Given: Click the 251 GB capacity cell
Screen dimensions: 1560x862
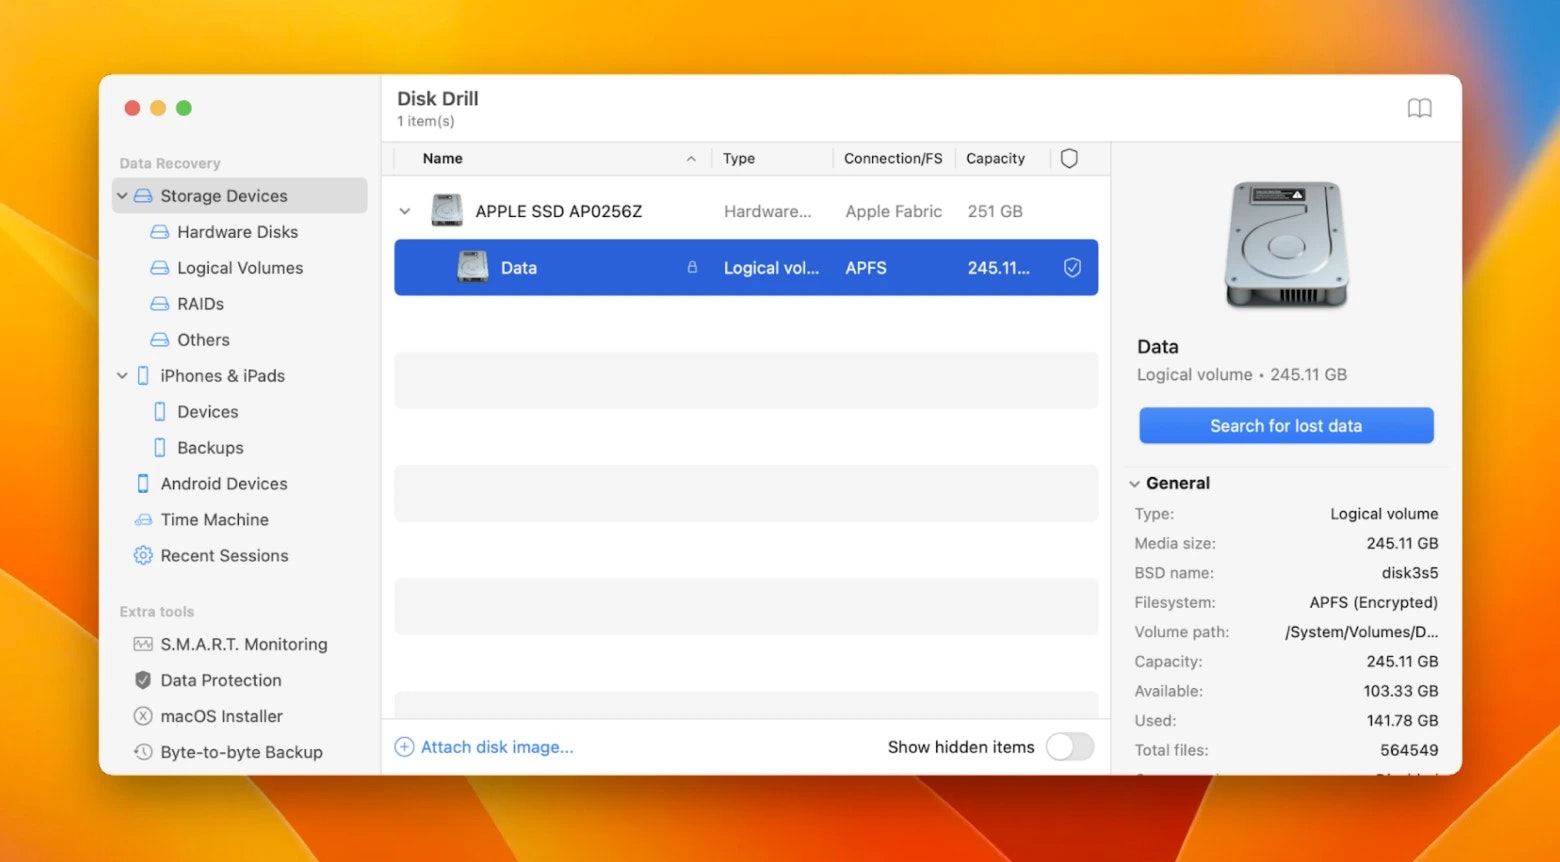Looking at the screenshot, I should click(995, 211).
